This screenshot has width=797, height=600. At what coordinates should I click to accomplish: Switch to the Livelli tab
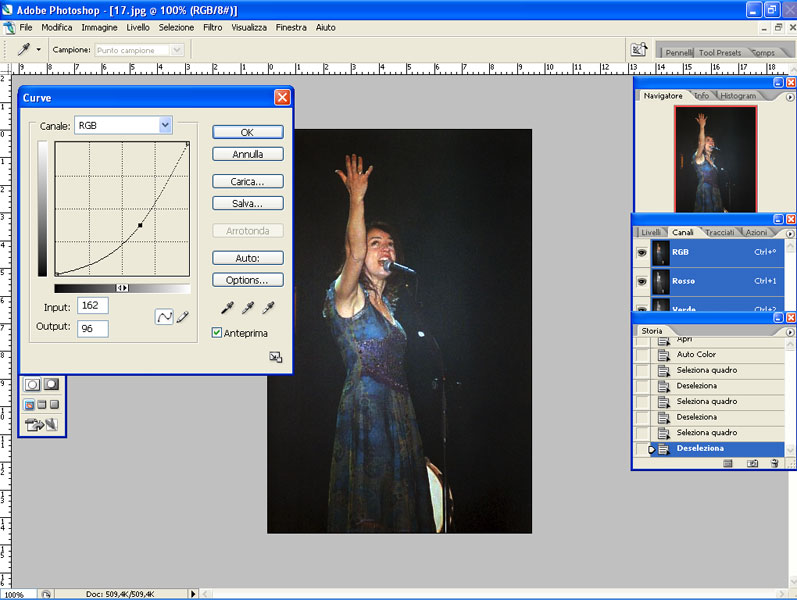tap(651, 232)
